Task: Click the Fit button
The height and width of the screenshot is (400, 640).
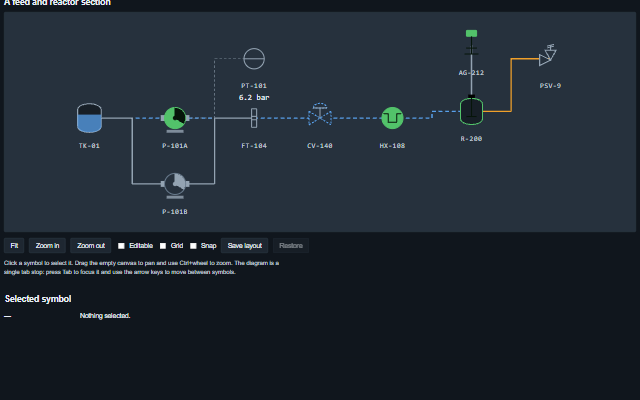Action: pos(14,246)
